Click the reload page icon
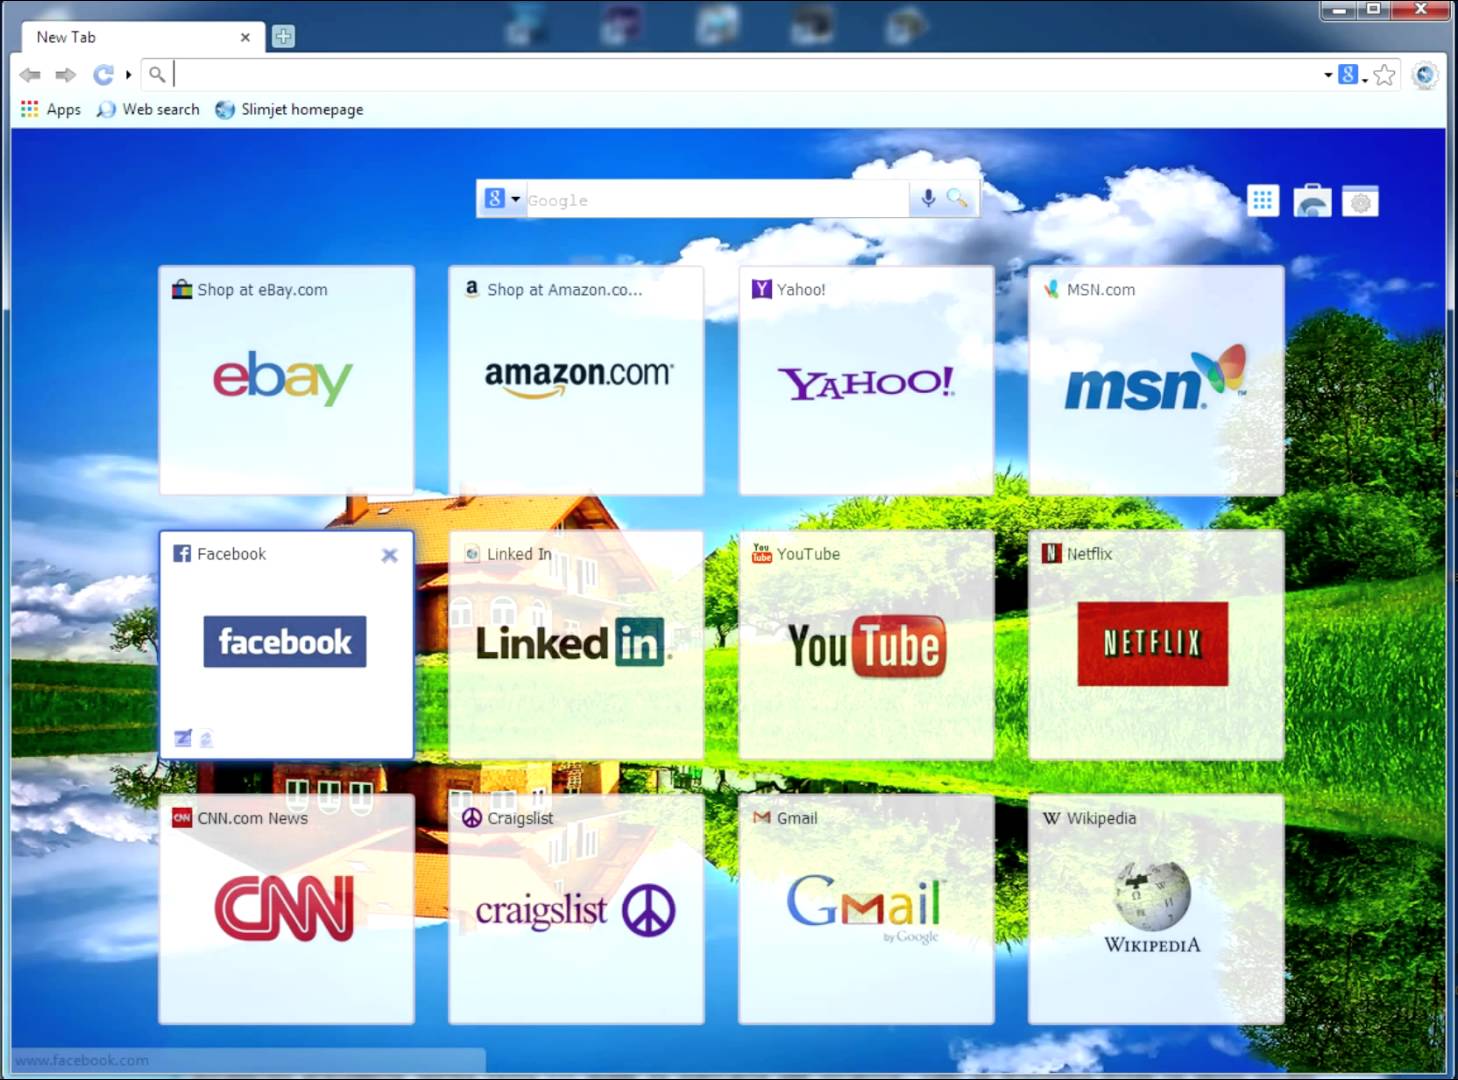Viewport: 1458px width, 1080px height. 103,75
